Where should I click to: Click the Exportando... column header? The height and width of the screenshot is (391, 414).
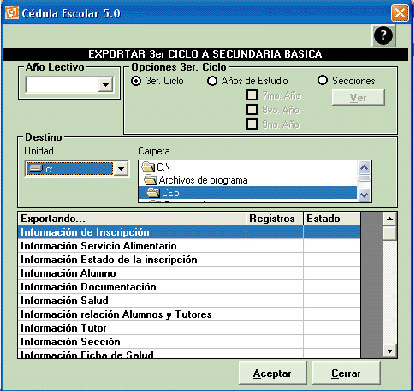[x=132, y=219]
